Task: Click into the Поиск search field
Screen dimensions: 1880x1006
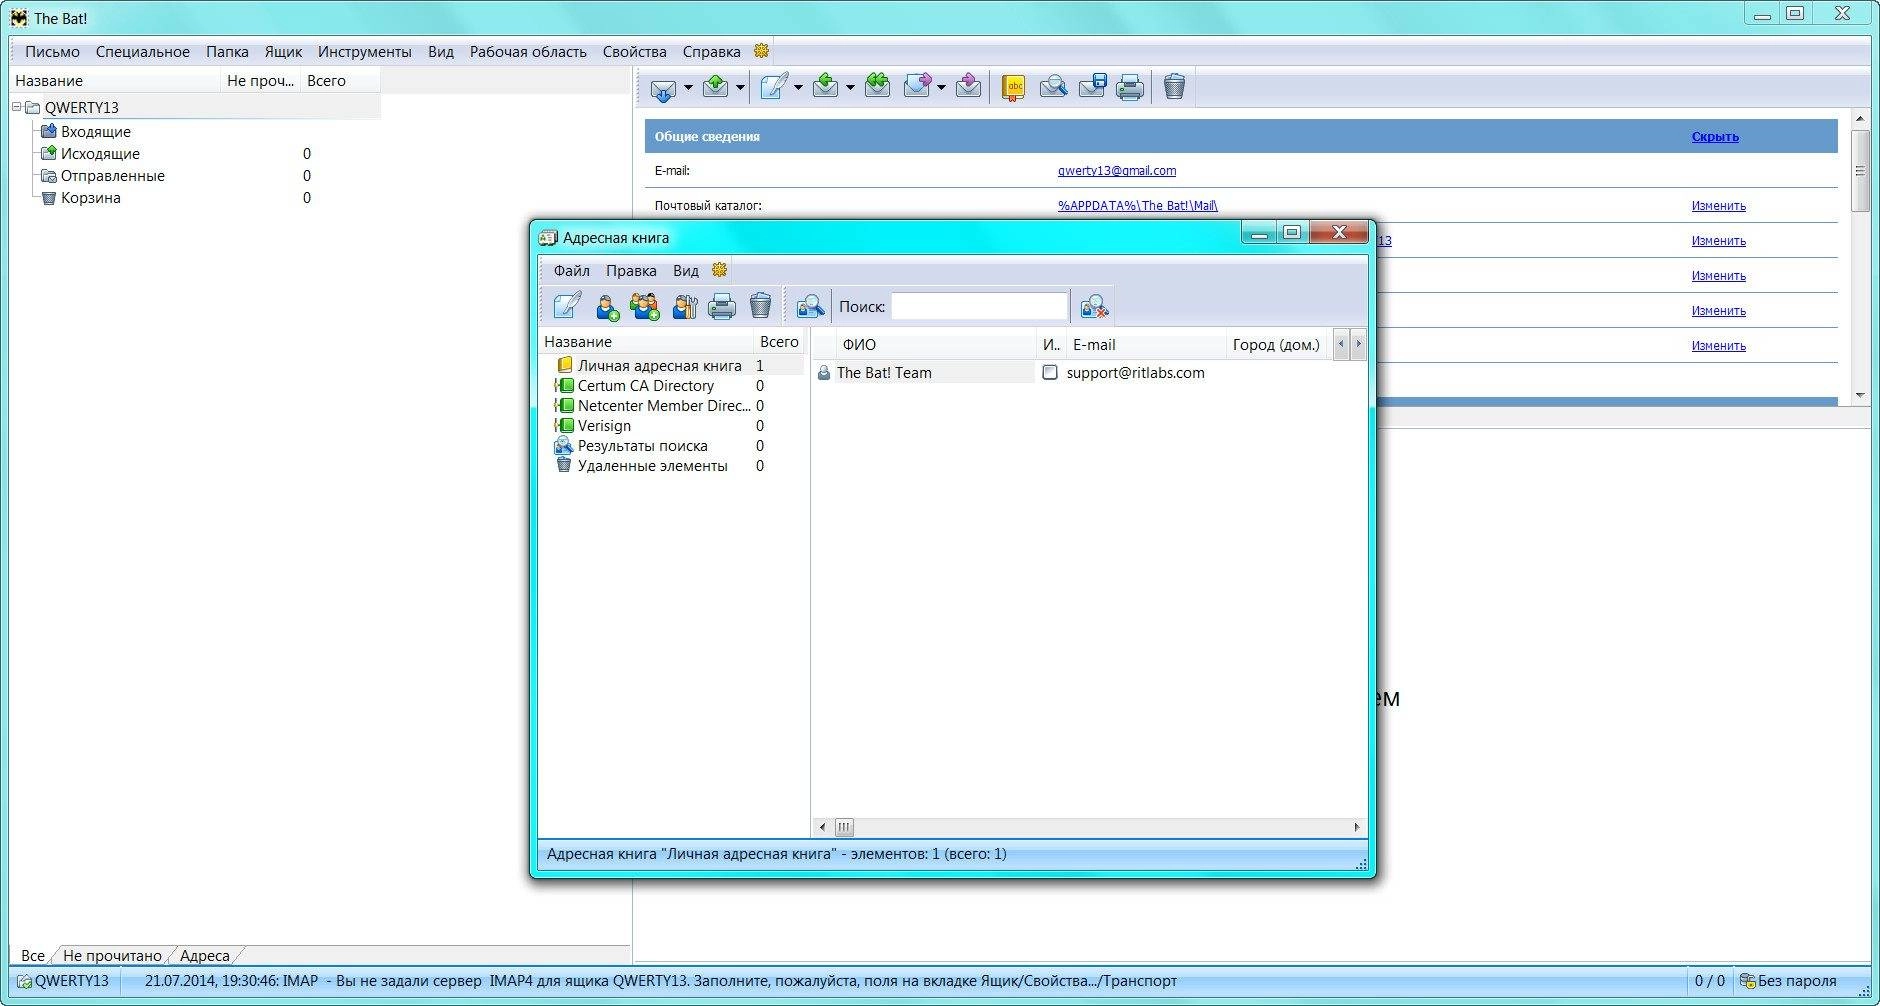Action: 979,306
